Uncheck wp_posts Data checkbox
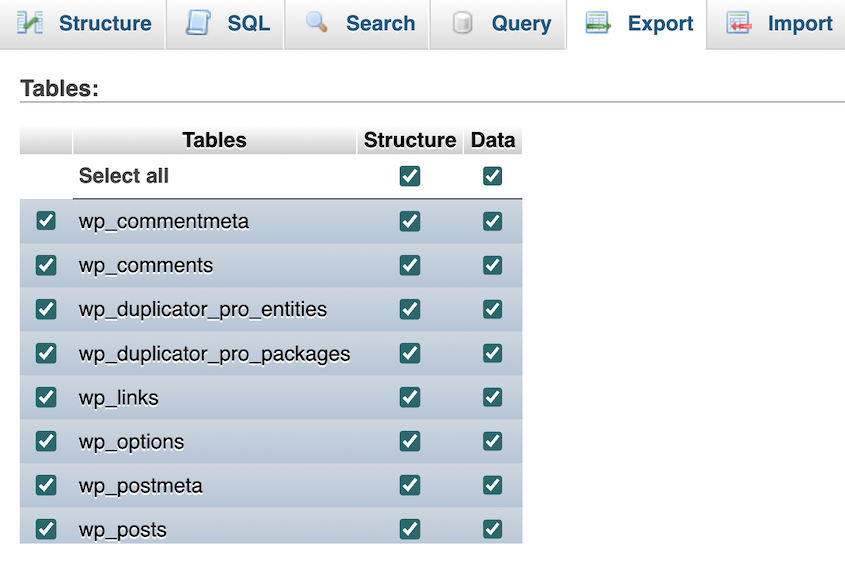845x571 pixels. tap(493, 529)
